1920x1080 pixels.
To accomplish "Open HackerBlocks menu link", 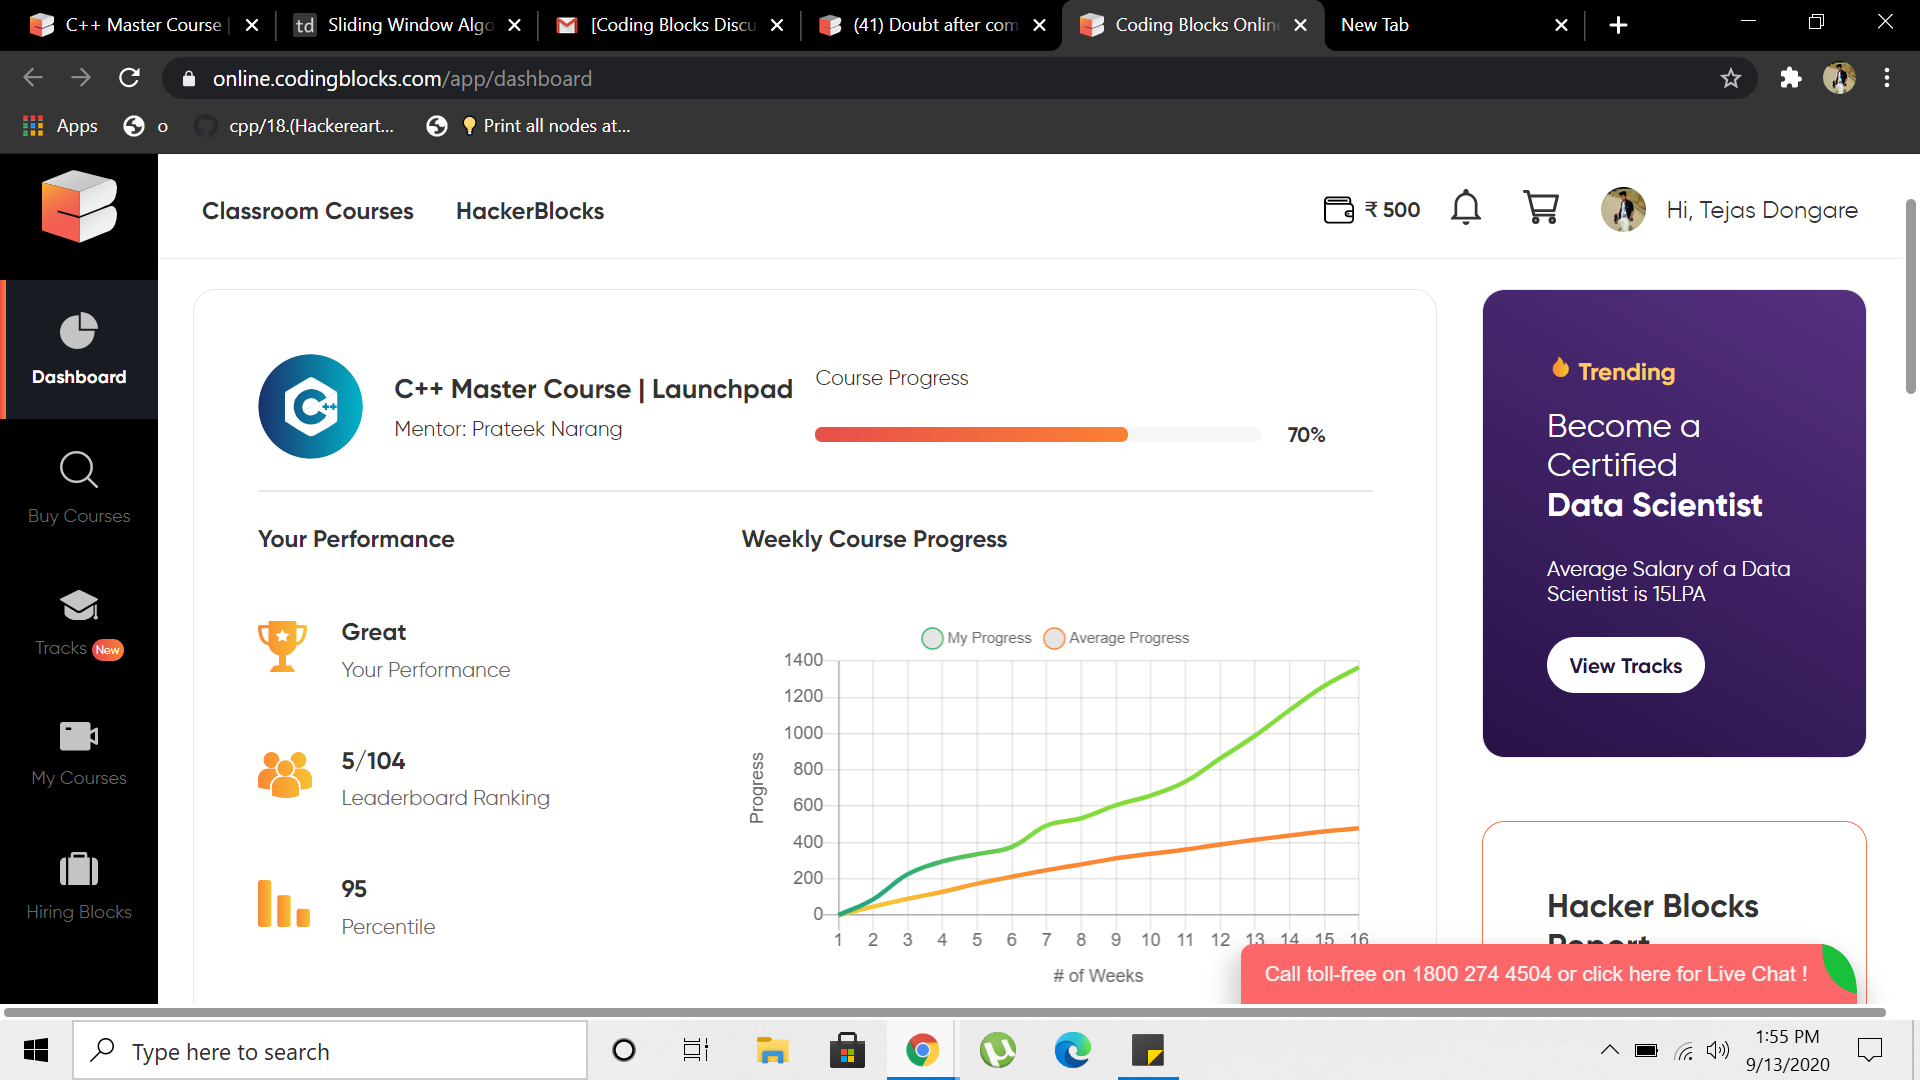I will [x=530, y=211].
